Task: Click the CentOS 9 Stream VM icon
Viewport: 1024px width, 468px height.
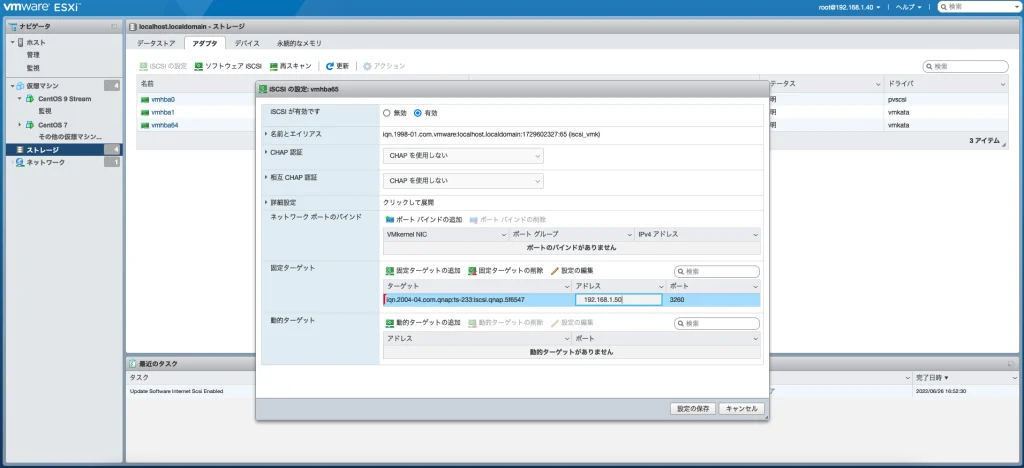Action: click(x=29, y=99)
